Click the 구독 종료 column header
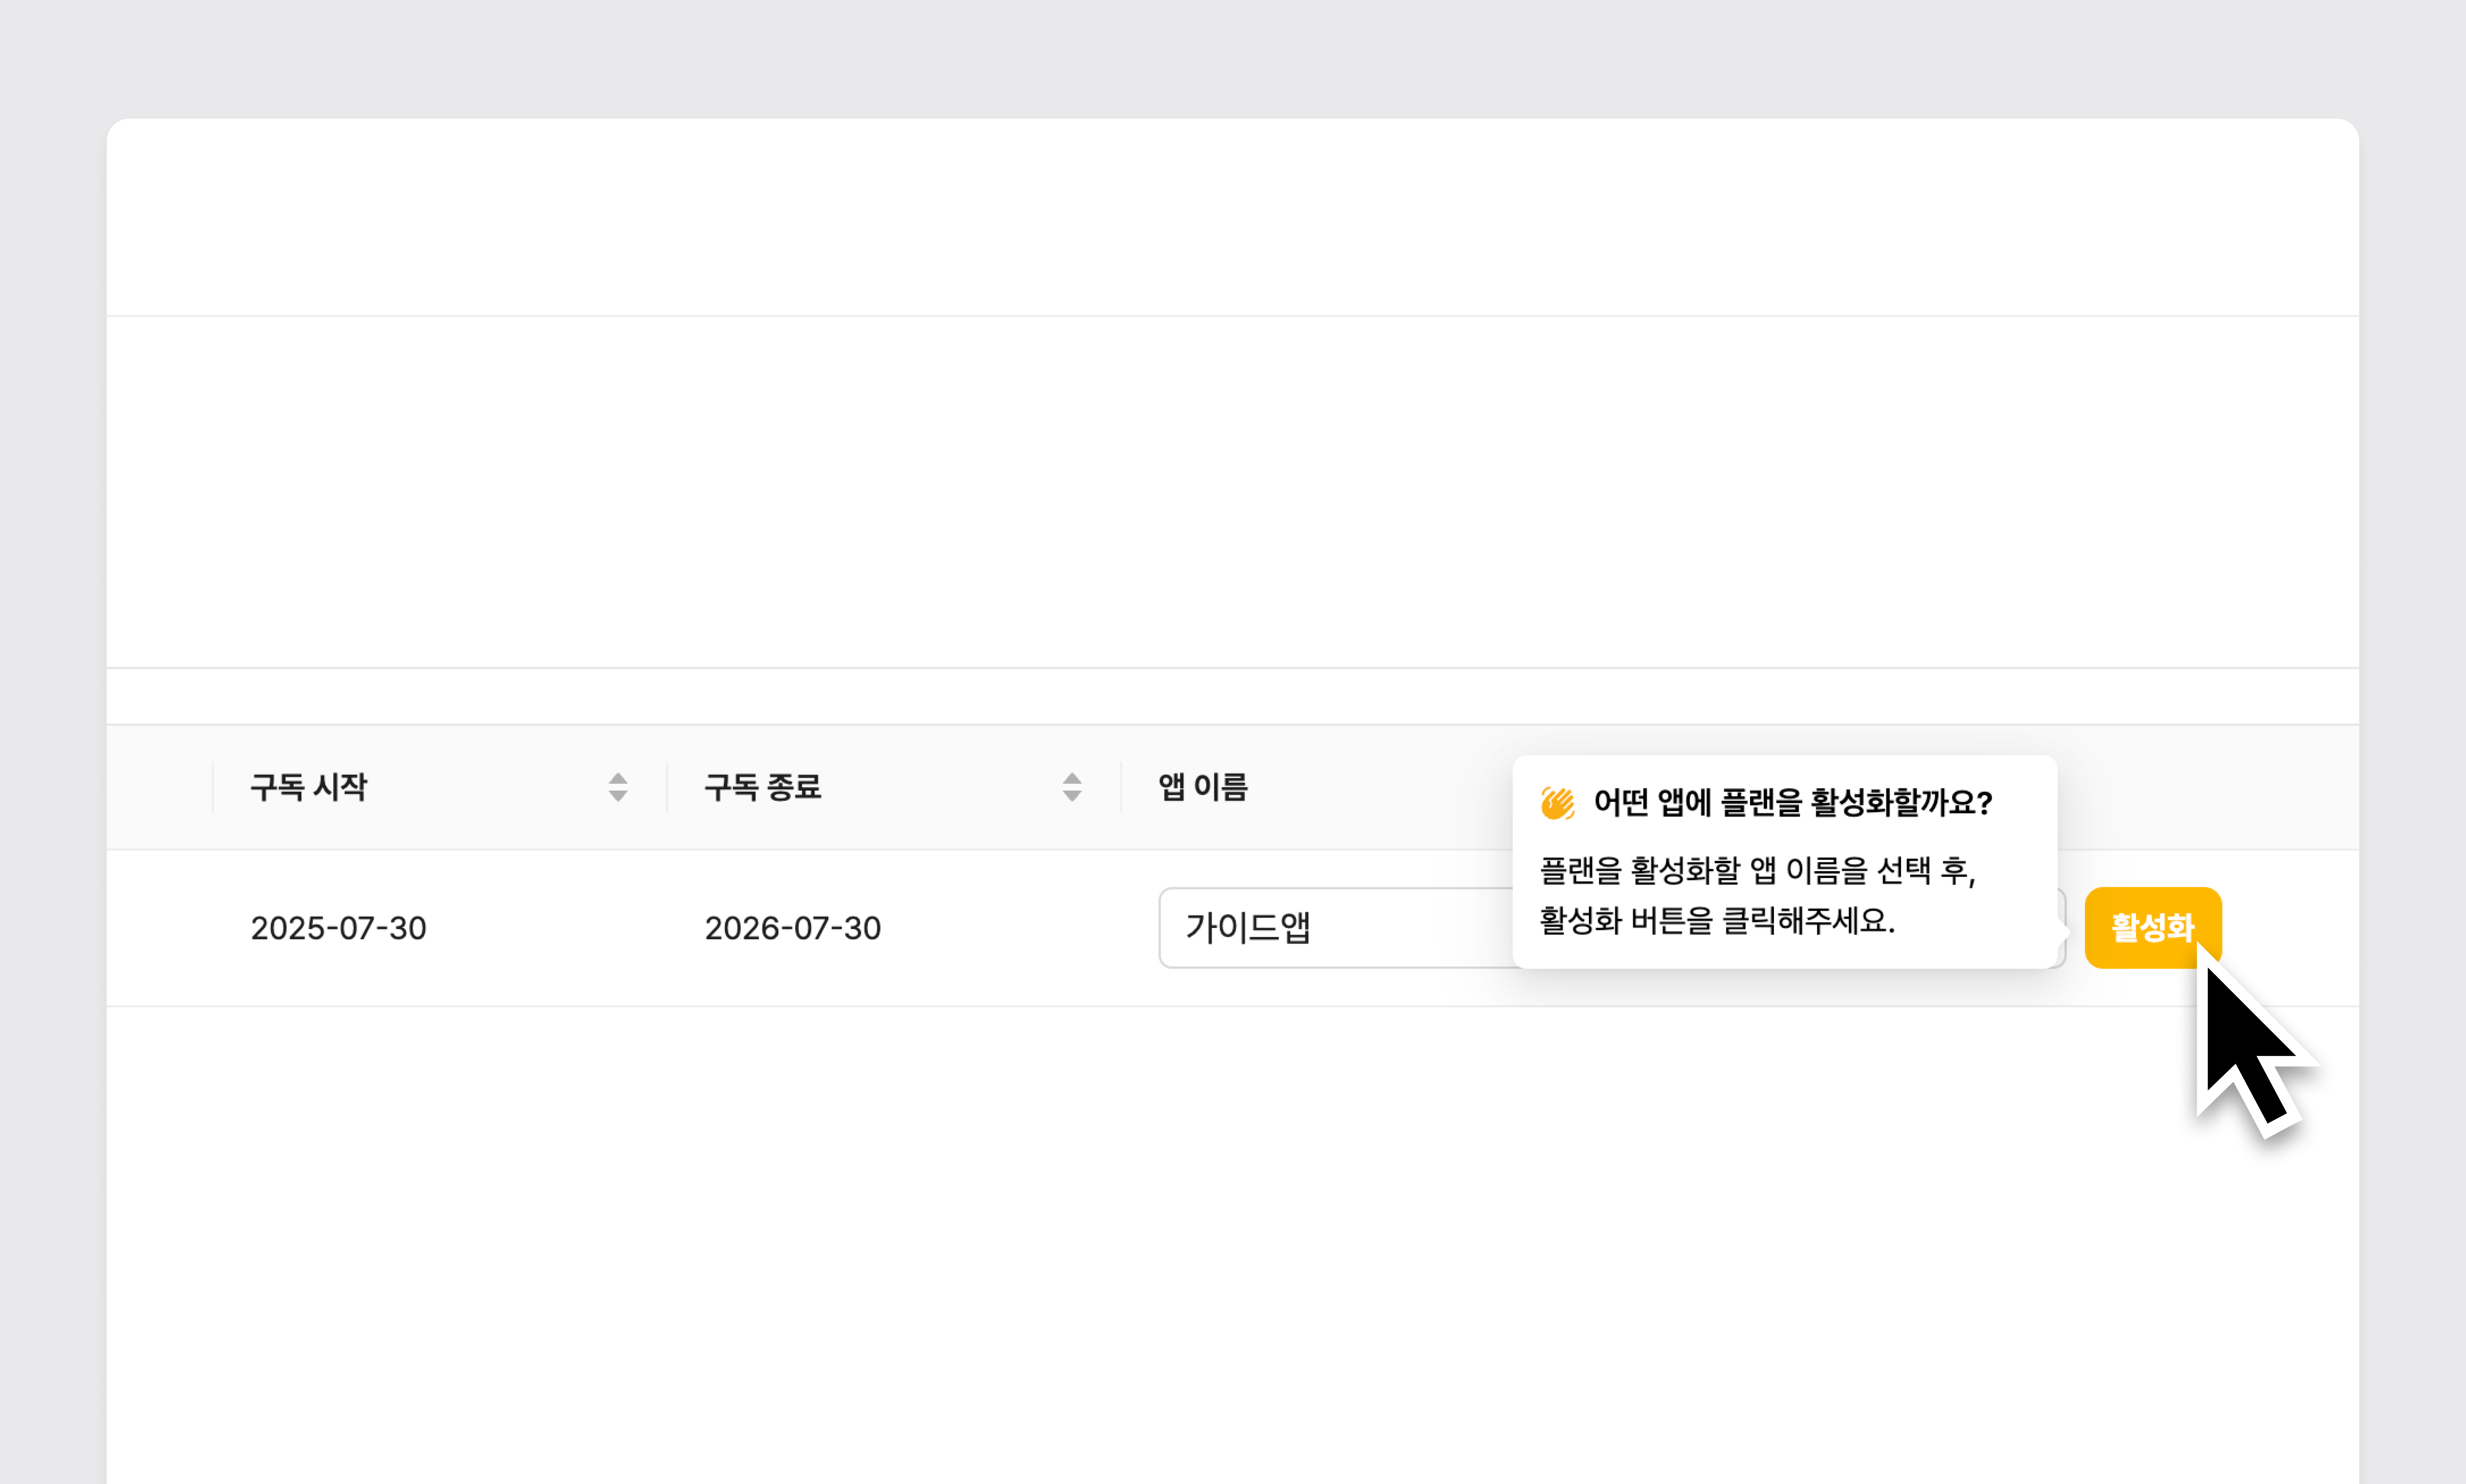2466x1484 pixels. pyautogui.click(x=762, y=787)
